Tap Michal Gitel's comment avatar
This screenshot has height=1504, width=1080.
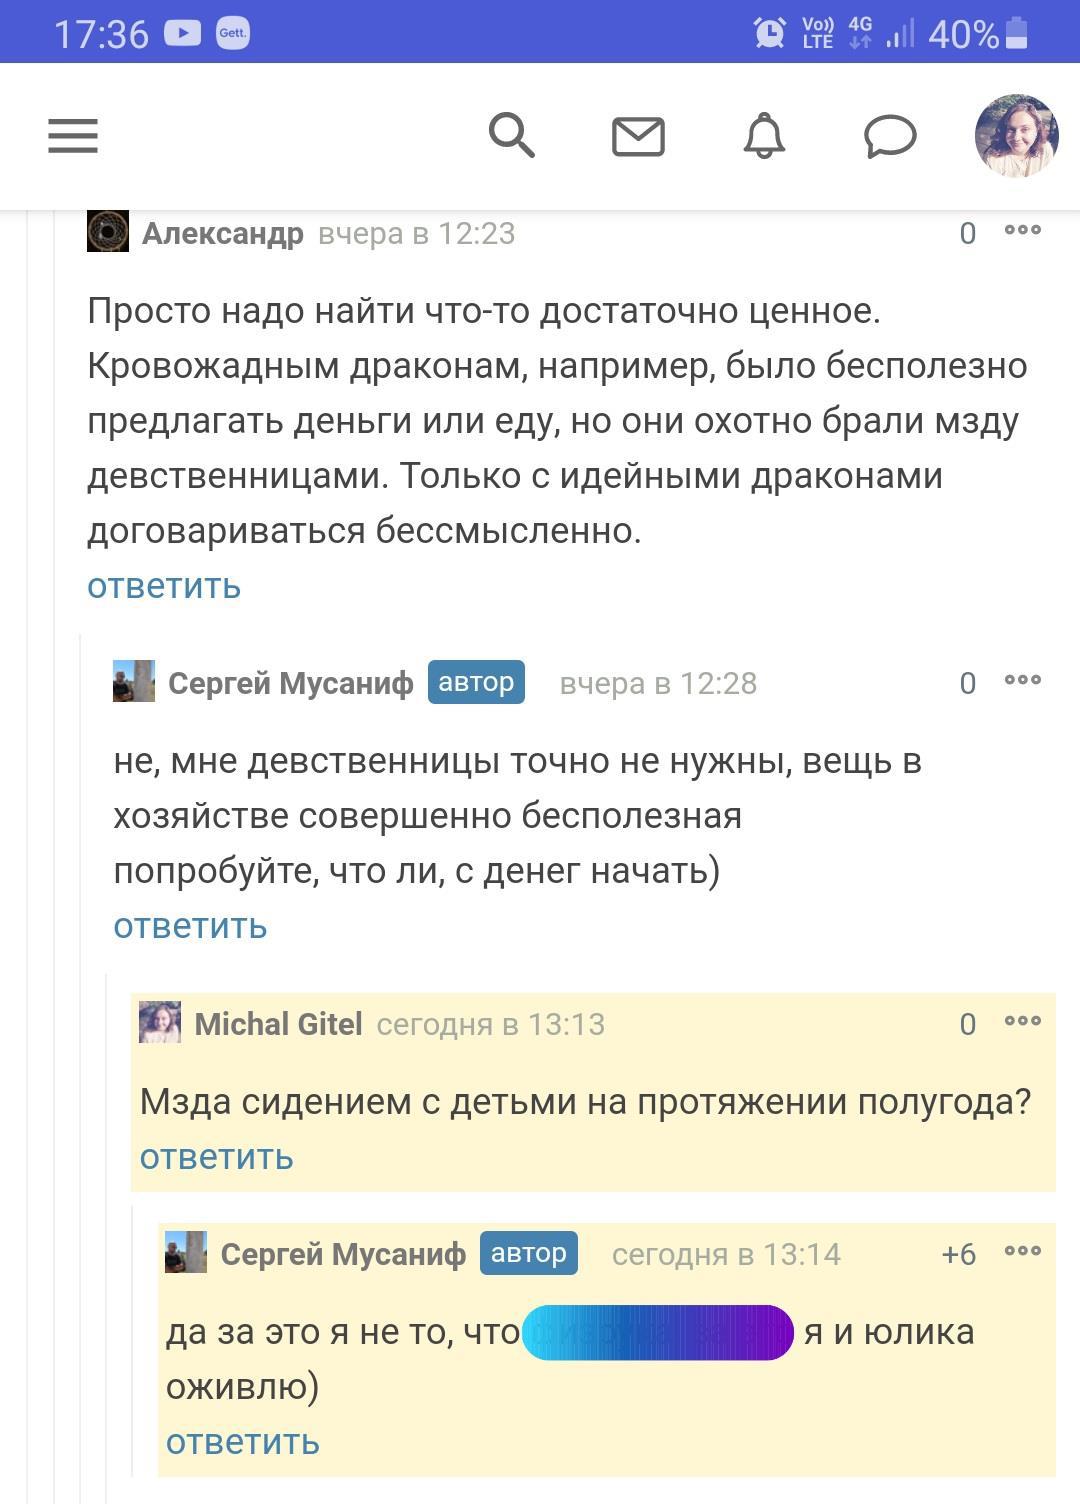coord(160,1022)
